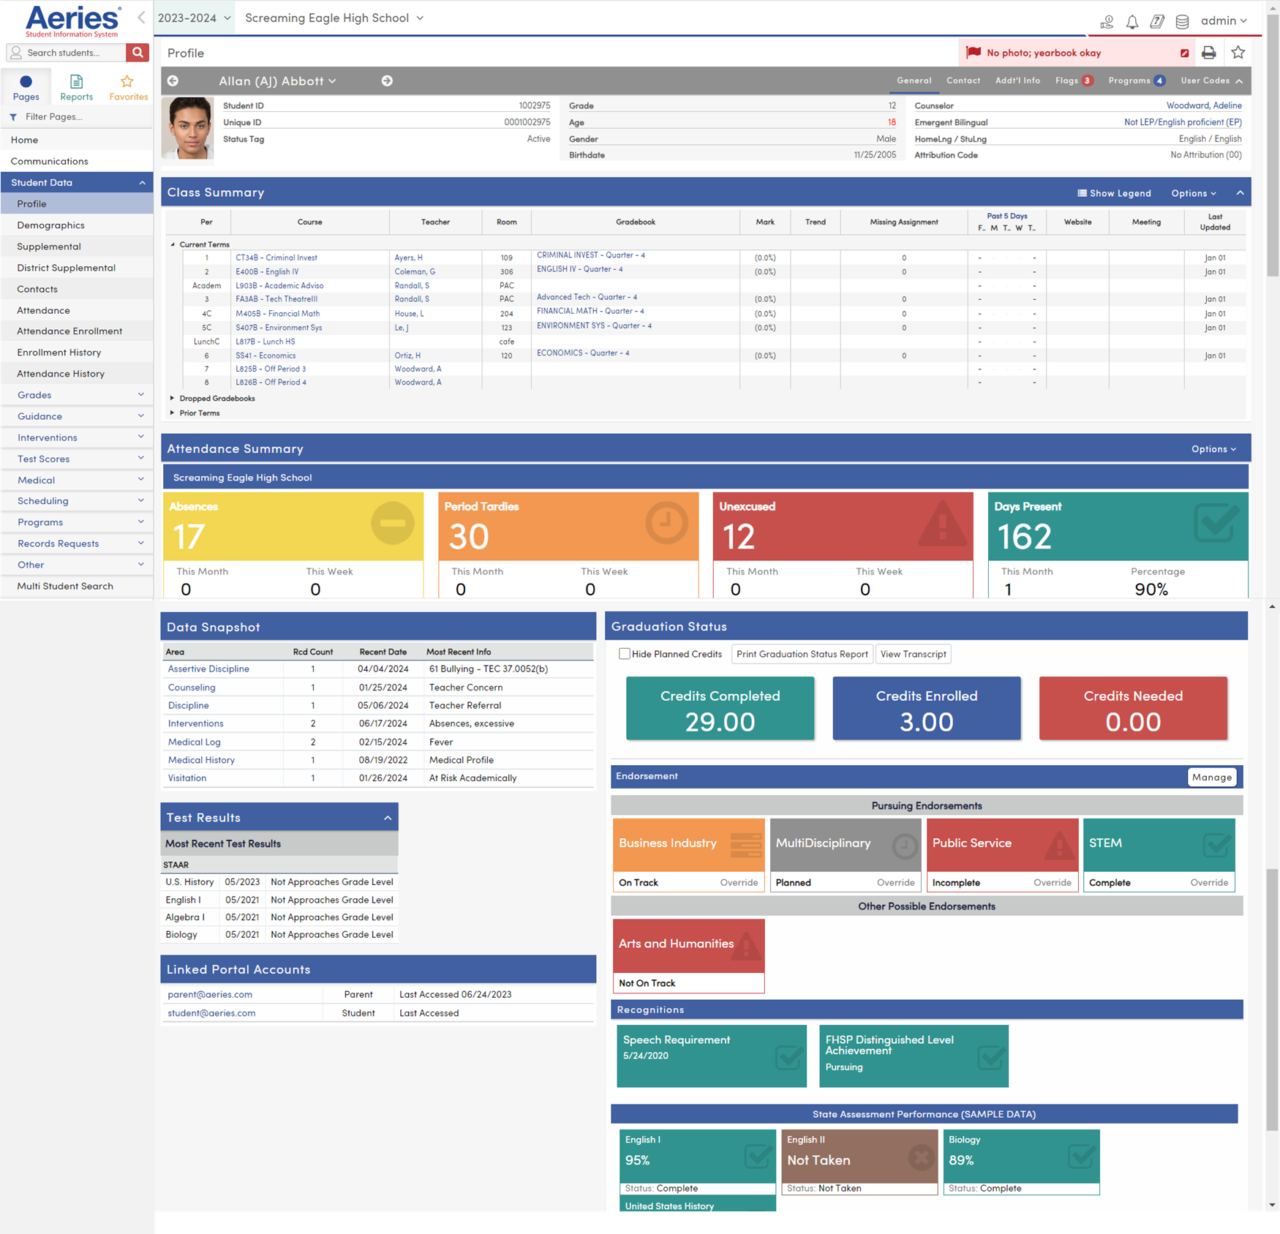Collapse the Test Results panel

click(388, 817)
